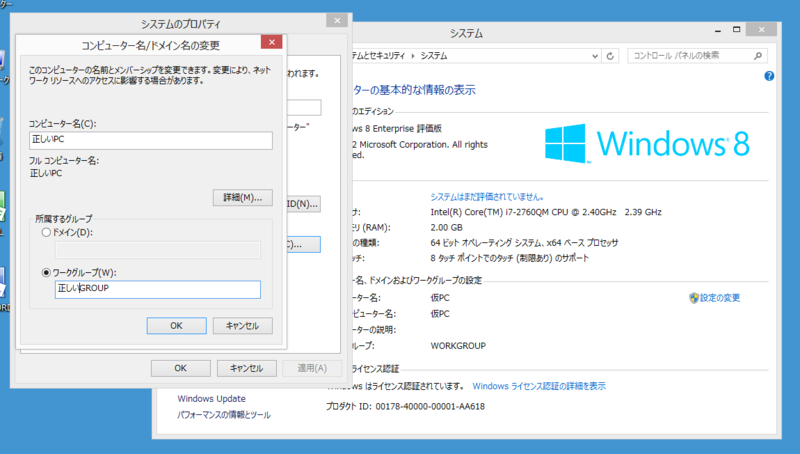Click the 詳細(M)... button
Image resolution: width=800 pixels, height=454 pixels.
[x=242, y=197]
